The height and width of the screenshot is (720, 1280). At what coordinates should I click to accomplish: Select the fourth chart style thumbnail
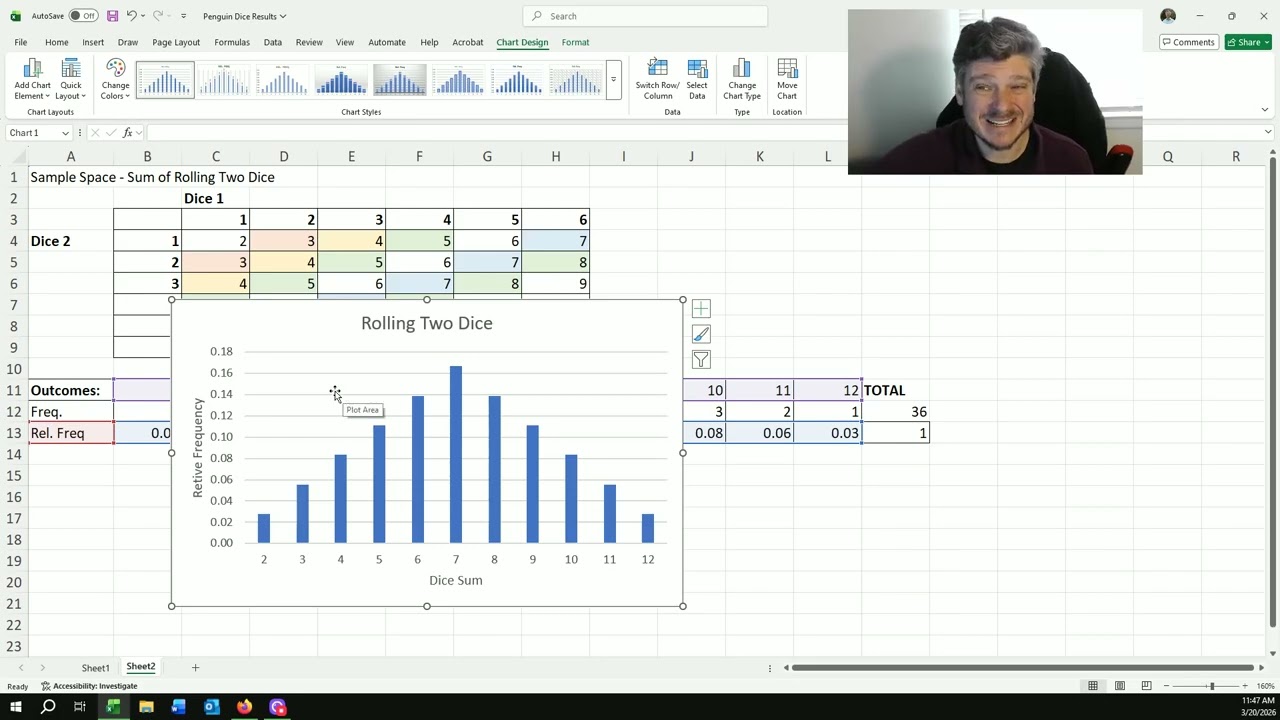[341, 80]
